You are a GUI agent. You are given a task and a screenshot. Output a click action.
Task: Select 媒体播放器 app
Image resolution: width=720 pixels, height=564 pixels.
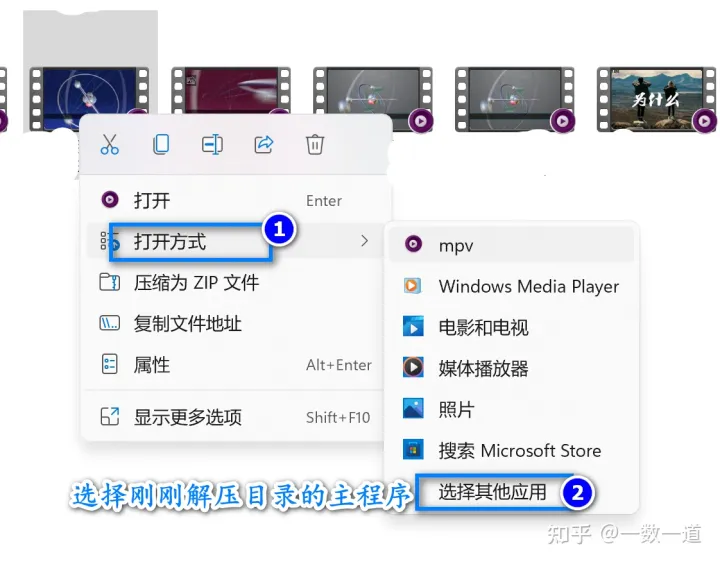point(512,368)
